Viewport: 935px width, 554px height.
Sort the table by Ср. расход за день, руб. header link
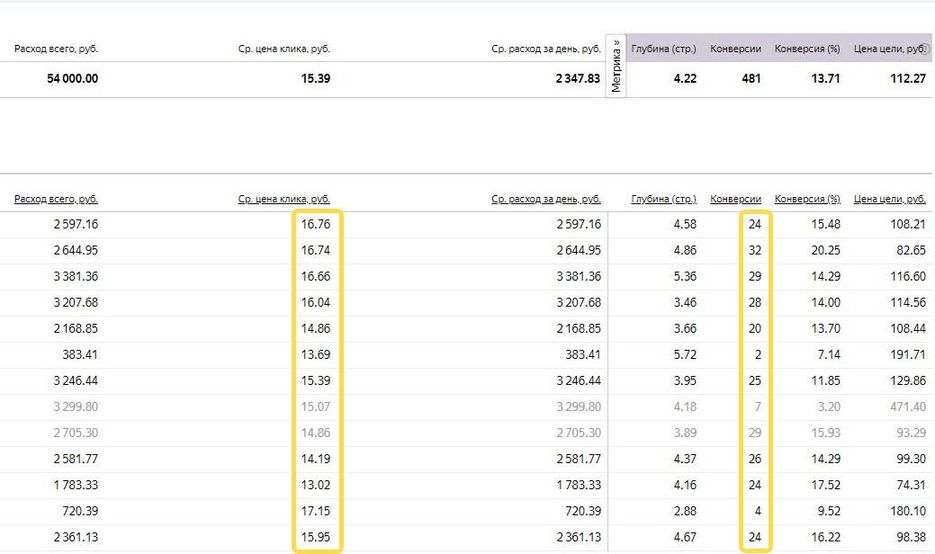click(x=546, y=199)
